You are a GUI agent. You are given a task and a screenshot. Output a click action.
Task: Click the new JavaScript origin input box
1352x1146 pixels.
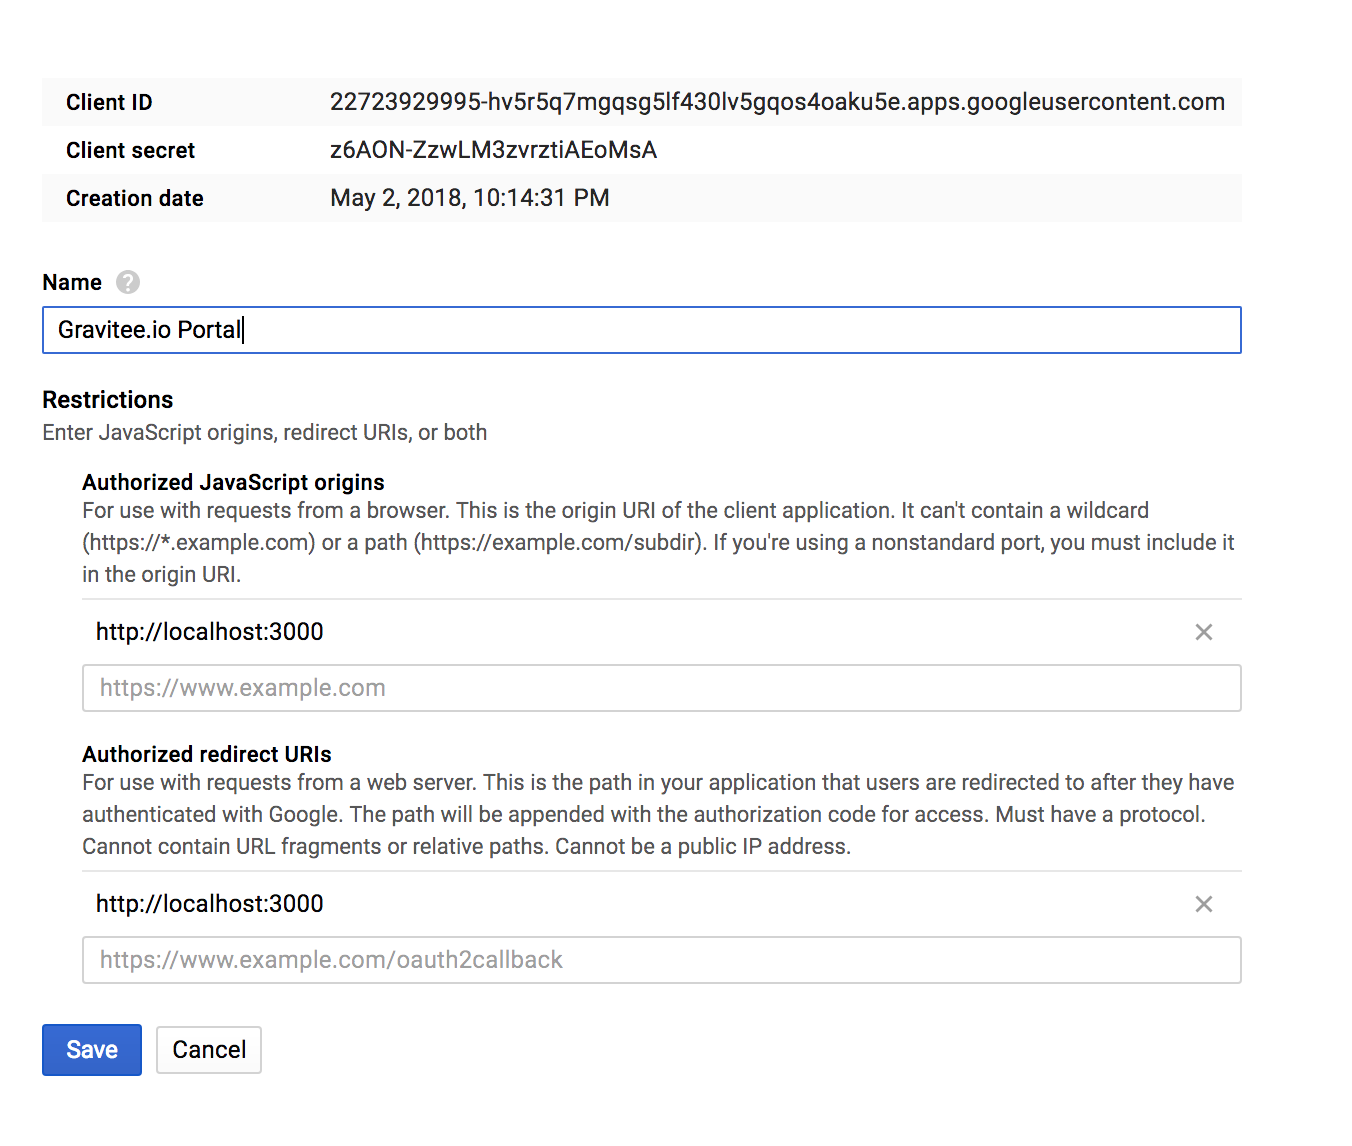[660, 688]
